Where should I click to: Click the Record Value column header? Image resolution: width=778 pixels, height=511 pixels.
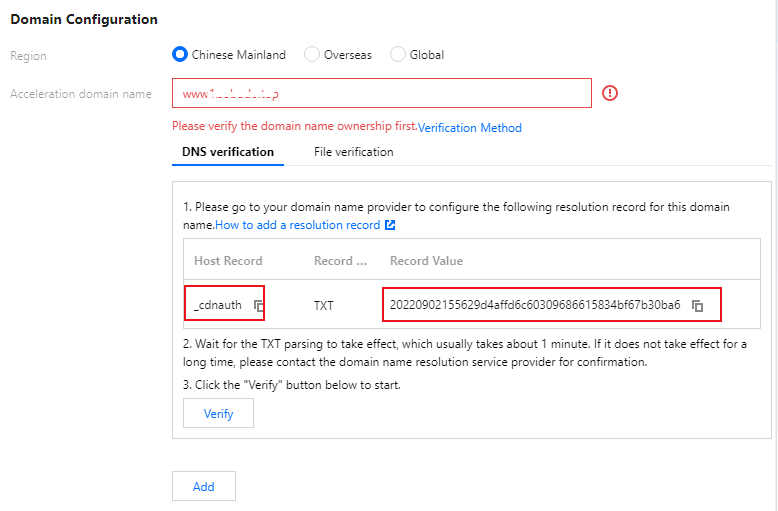426,261
